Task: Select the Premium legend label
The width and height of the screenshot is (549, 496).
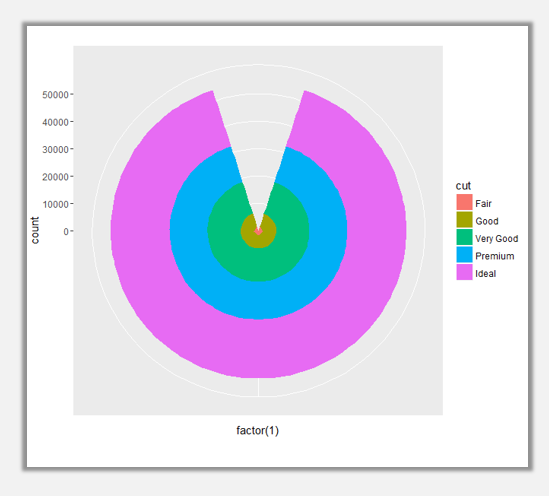Action: point(494,256)
